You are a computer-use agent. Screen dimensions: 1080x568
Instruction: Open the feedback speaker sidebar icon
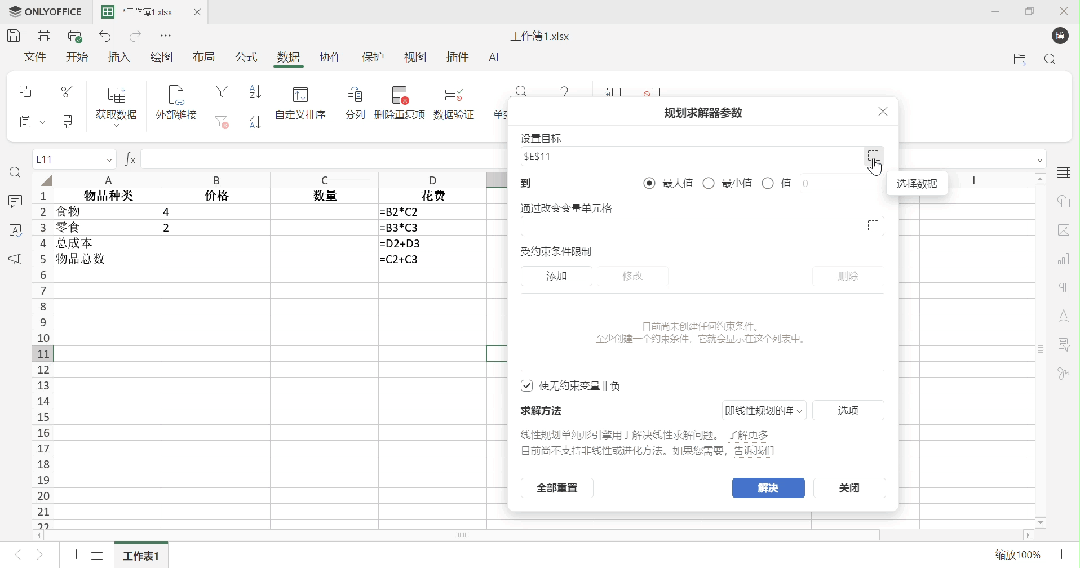14,259
